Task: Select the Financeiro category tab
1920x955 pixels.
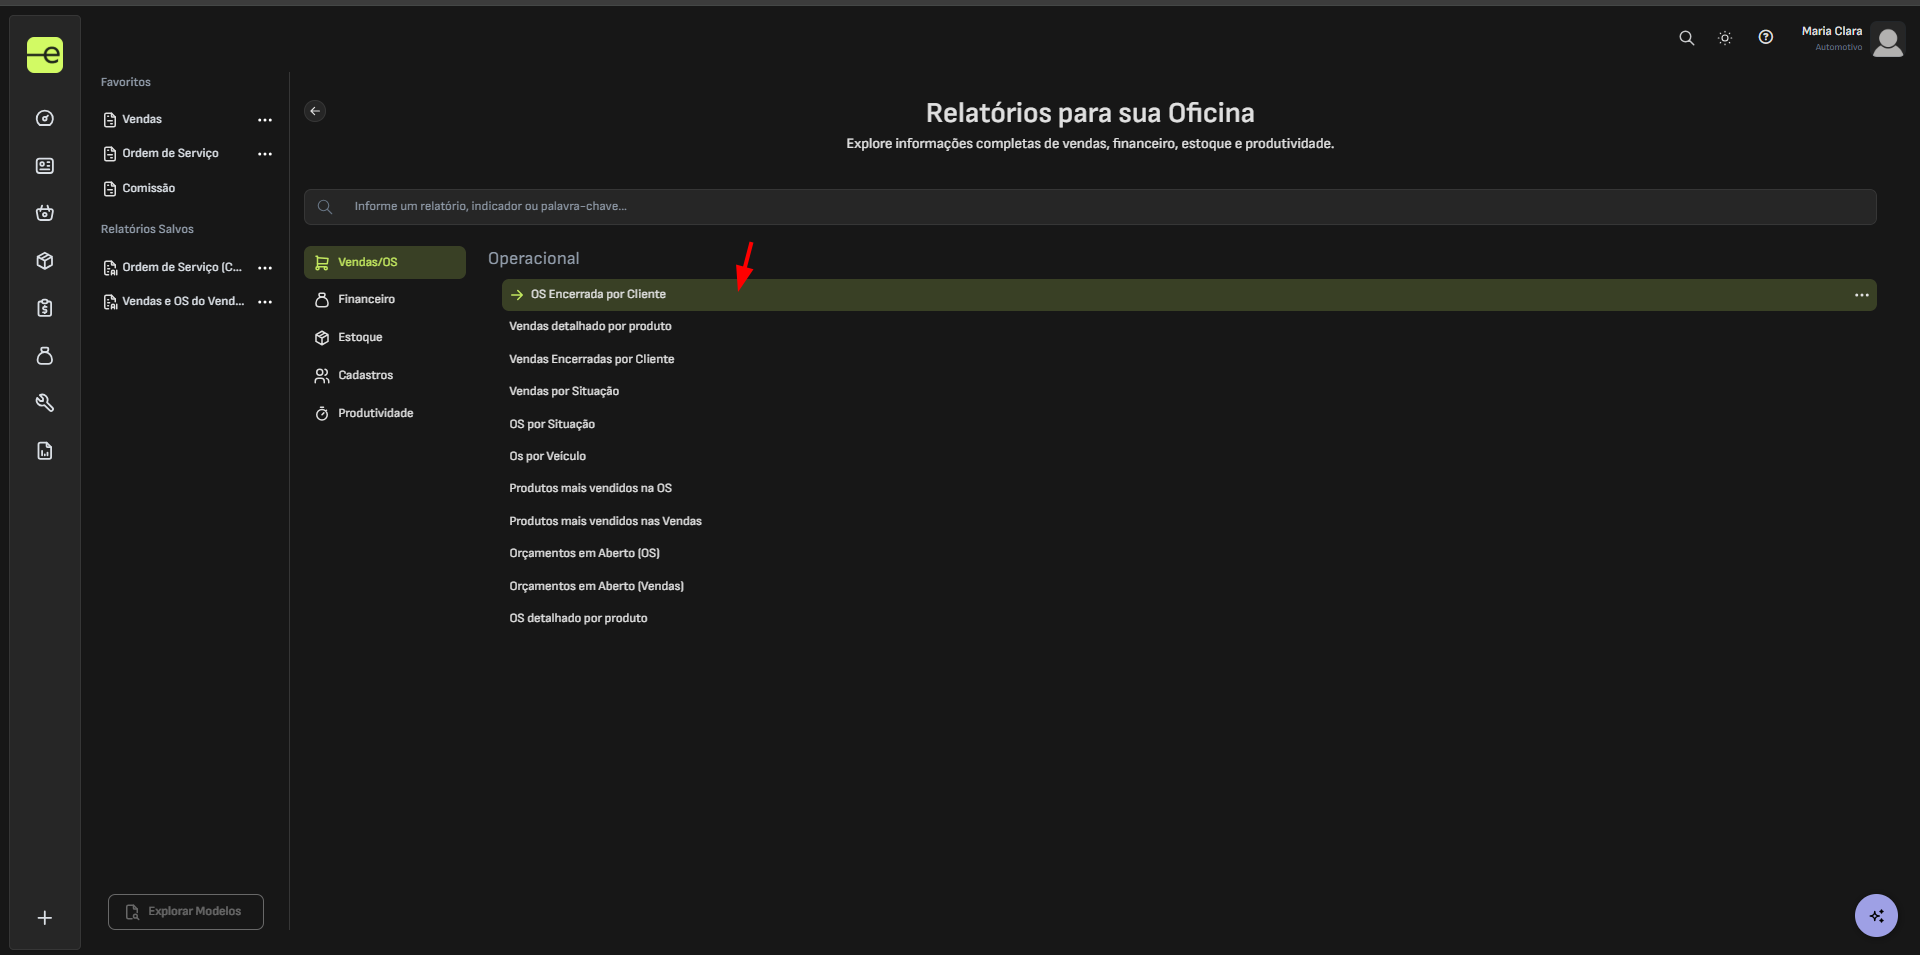Action: click(x=366, y=300)
